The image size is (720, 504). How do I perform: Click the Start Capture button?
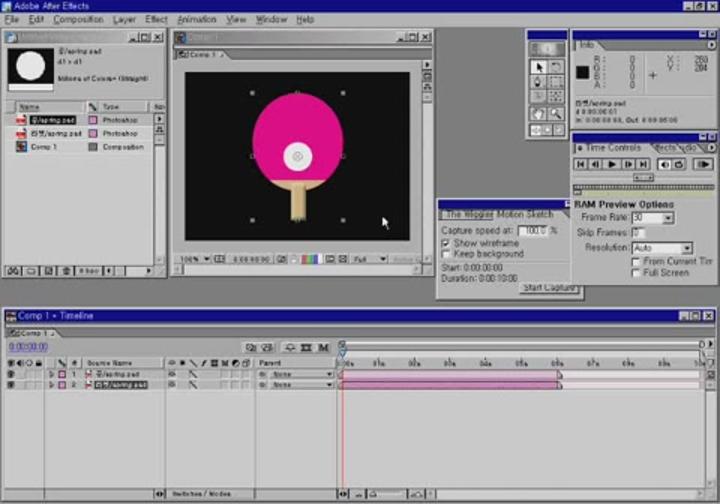point(549,288)
